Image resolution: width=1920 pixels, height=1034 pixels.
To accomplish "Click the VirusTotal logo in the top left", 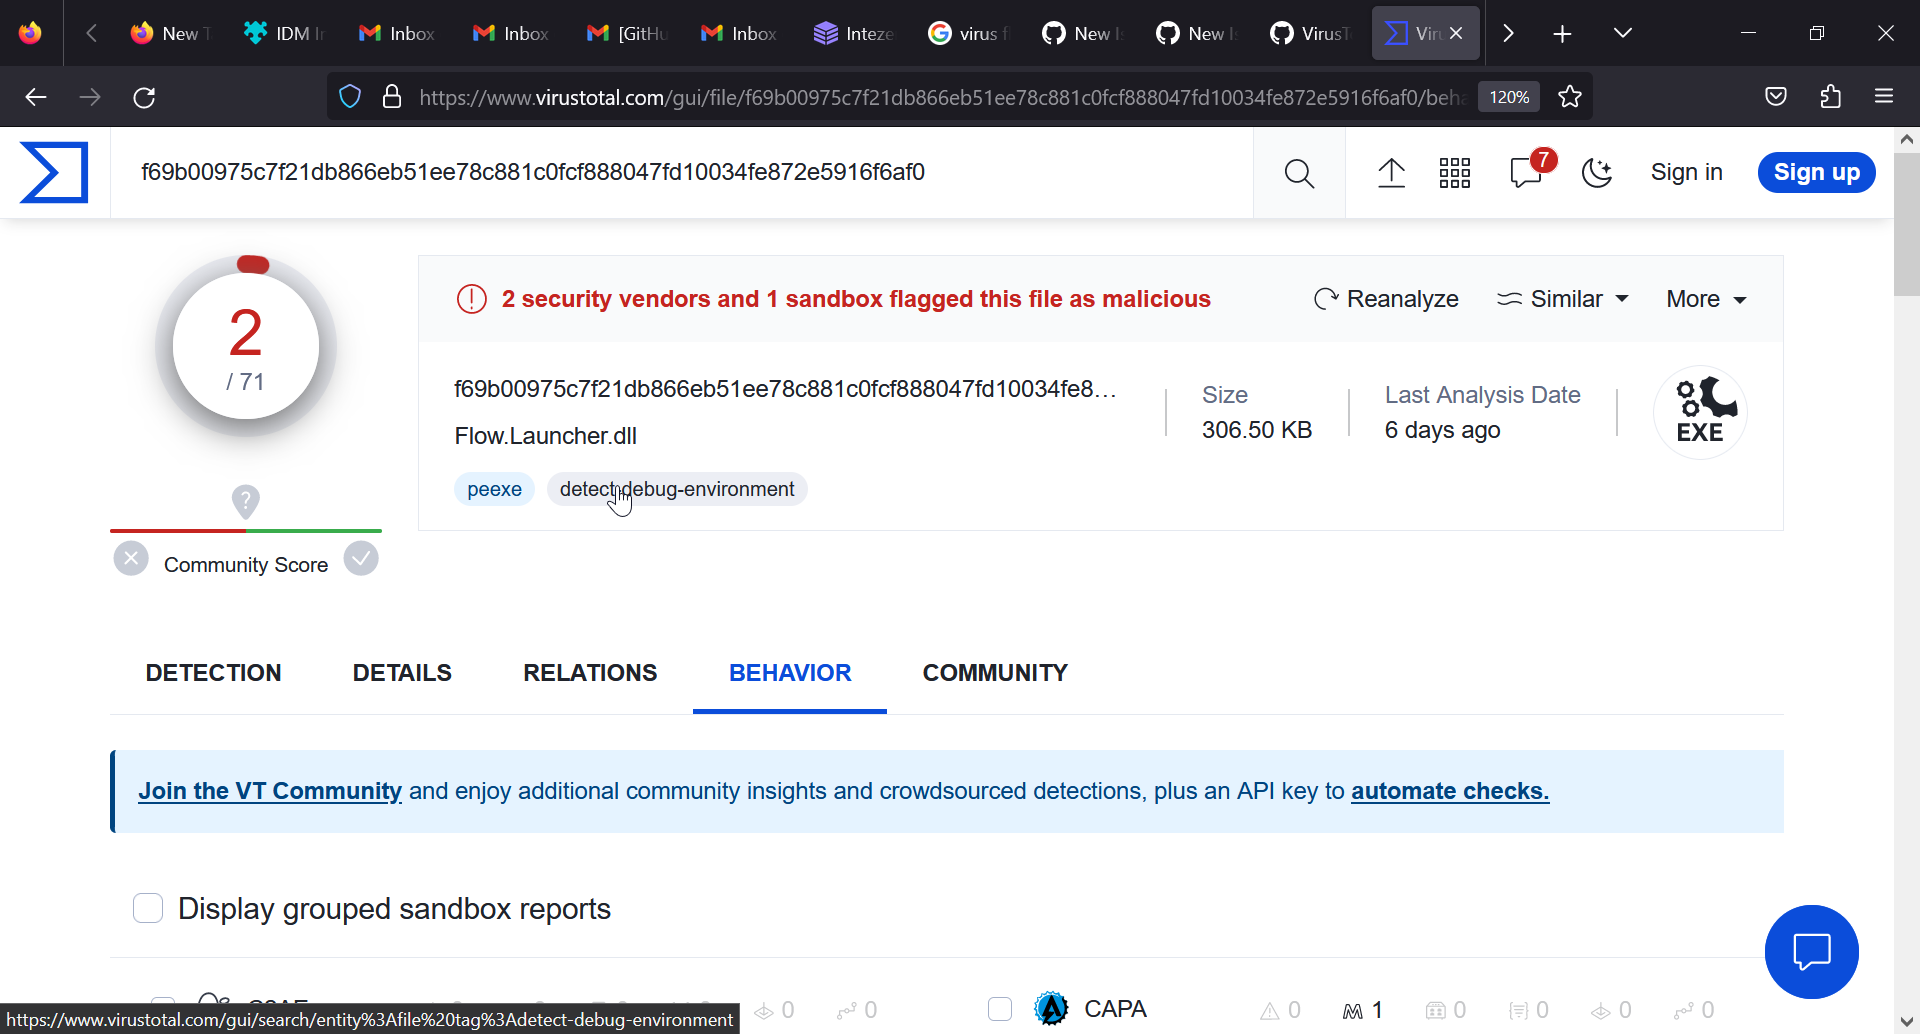I will coord(54,172).
